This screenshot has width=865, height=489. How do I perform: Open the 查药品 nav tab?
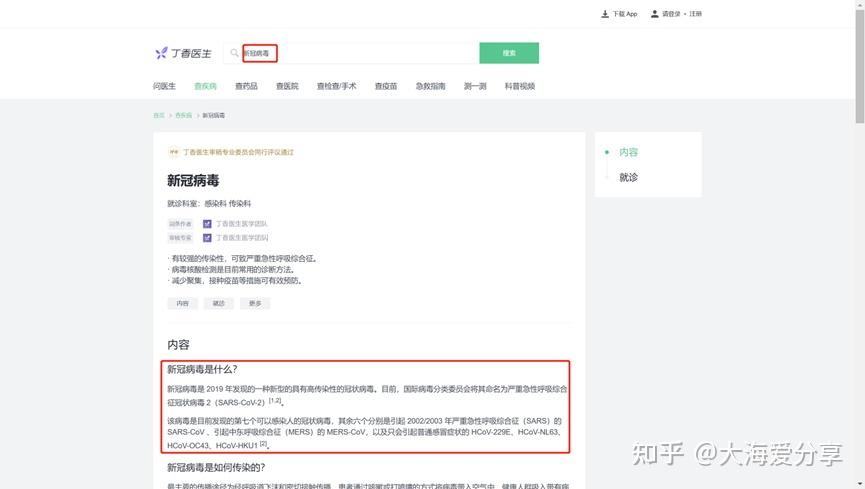coord(246,86)
